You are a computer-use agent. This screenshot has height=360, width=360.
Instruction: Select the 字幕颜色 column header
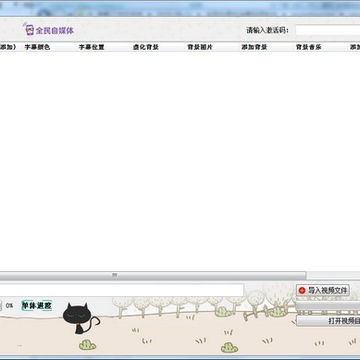(x=37, y=47)
